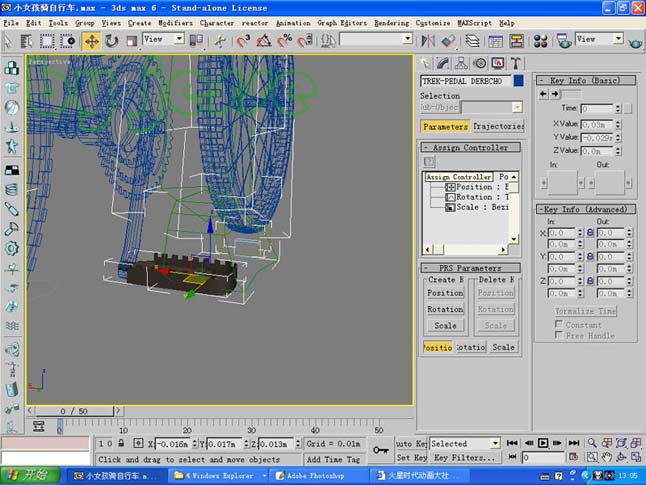Click the Parameters button
646x485 pixels.
[x=445, y=126]
